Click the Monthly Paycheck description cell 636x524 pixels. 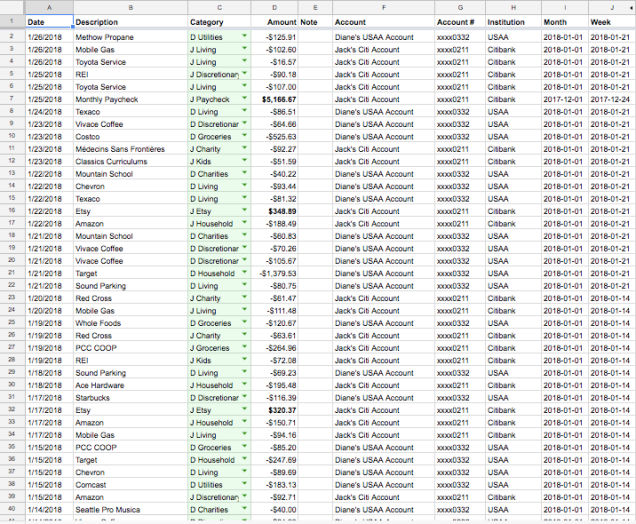pos(131,99)
